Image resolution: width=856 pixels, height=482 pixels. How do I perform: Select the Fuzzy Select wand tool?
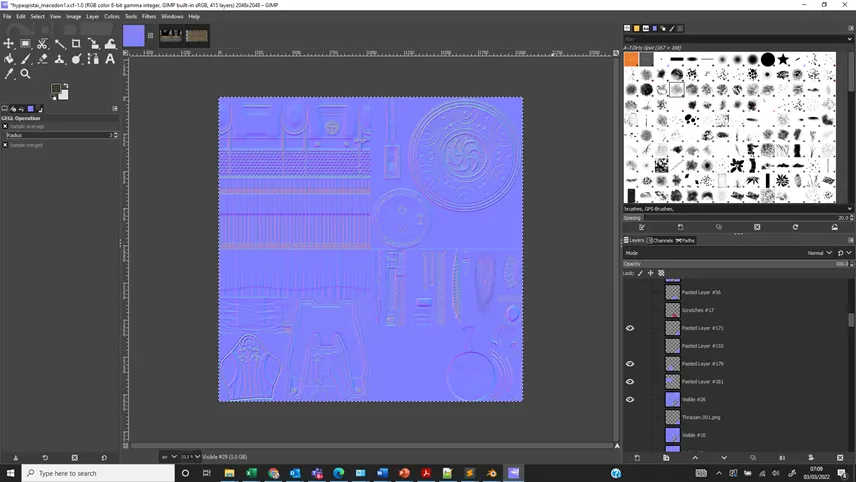tap(60, 44)
